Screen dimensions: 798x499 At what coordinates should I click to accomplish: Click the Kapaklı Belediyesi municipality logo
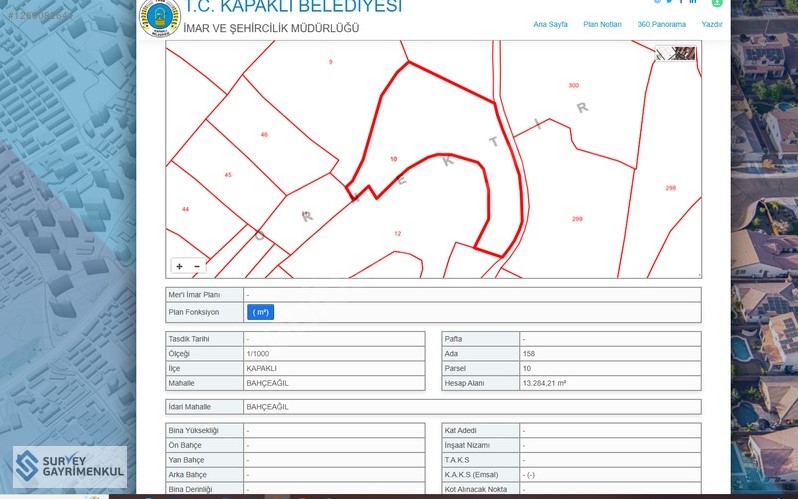tap(160, 17)
